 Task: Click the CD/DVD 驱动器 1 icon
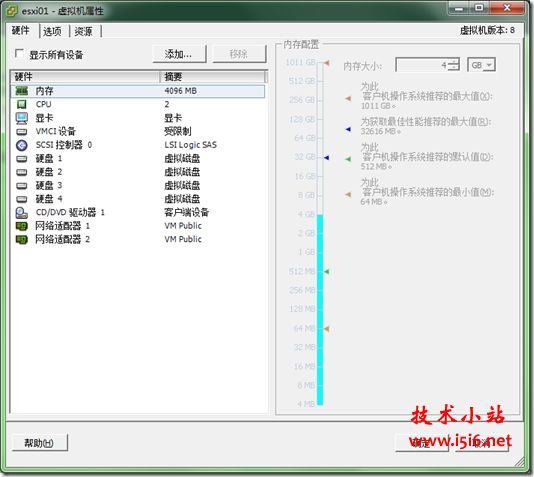click(x=22, y=212)
